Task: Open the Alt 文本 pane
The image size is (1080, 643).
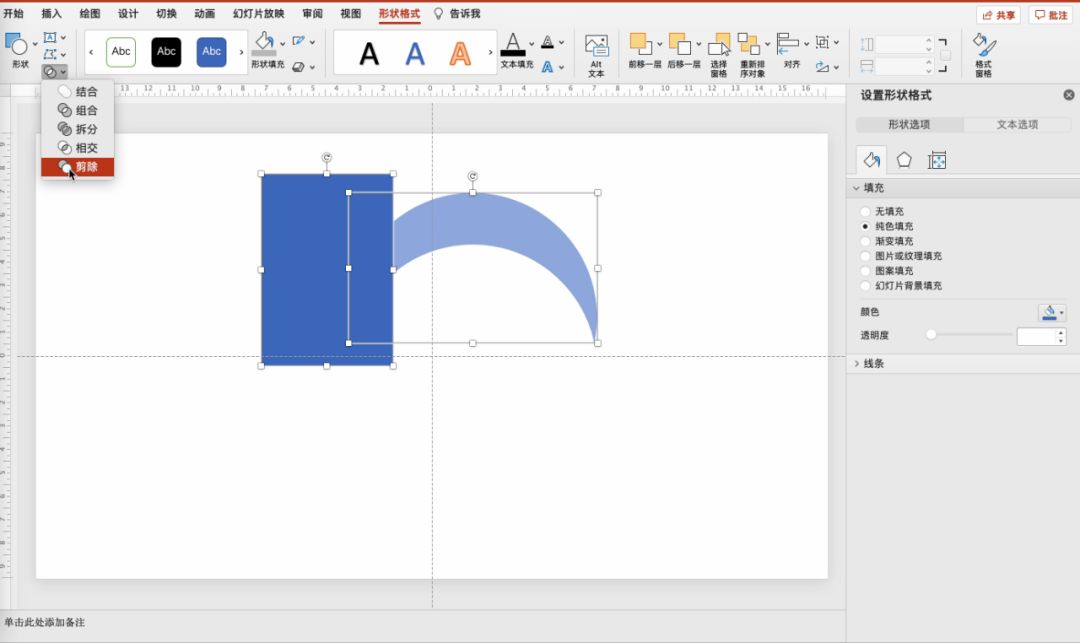Action: (x=596, y=54)
